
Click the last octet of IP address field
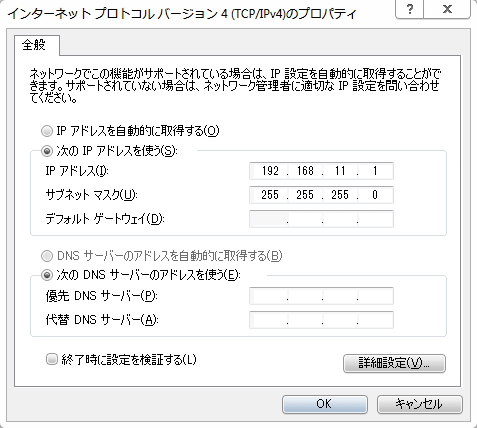click(375, 171)
